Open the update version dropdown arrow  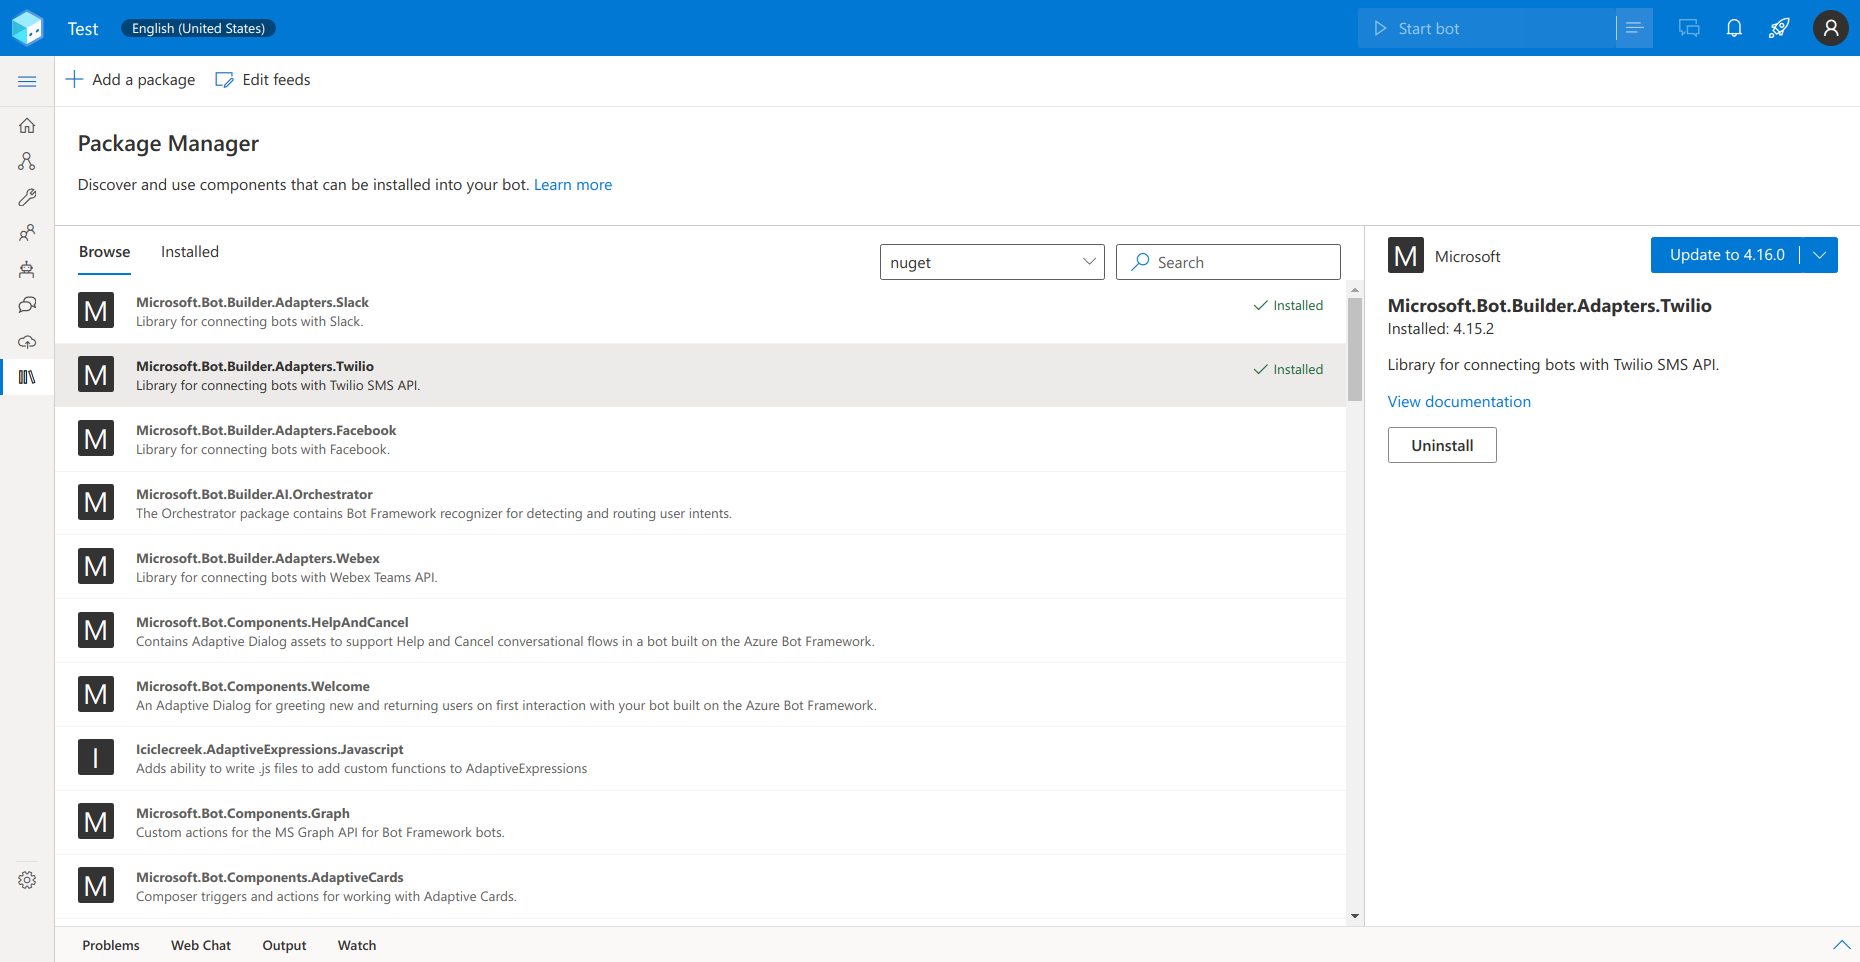(x=1820, y=255)
